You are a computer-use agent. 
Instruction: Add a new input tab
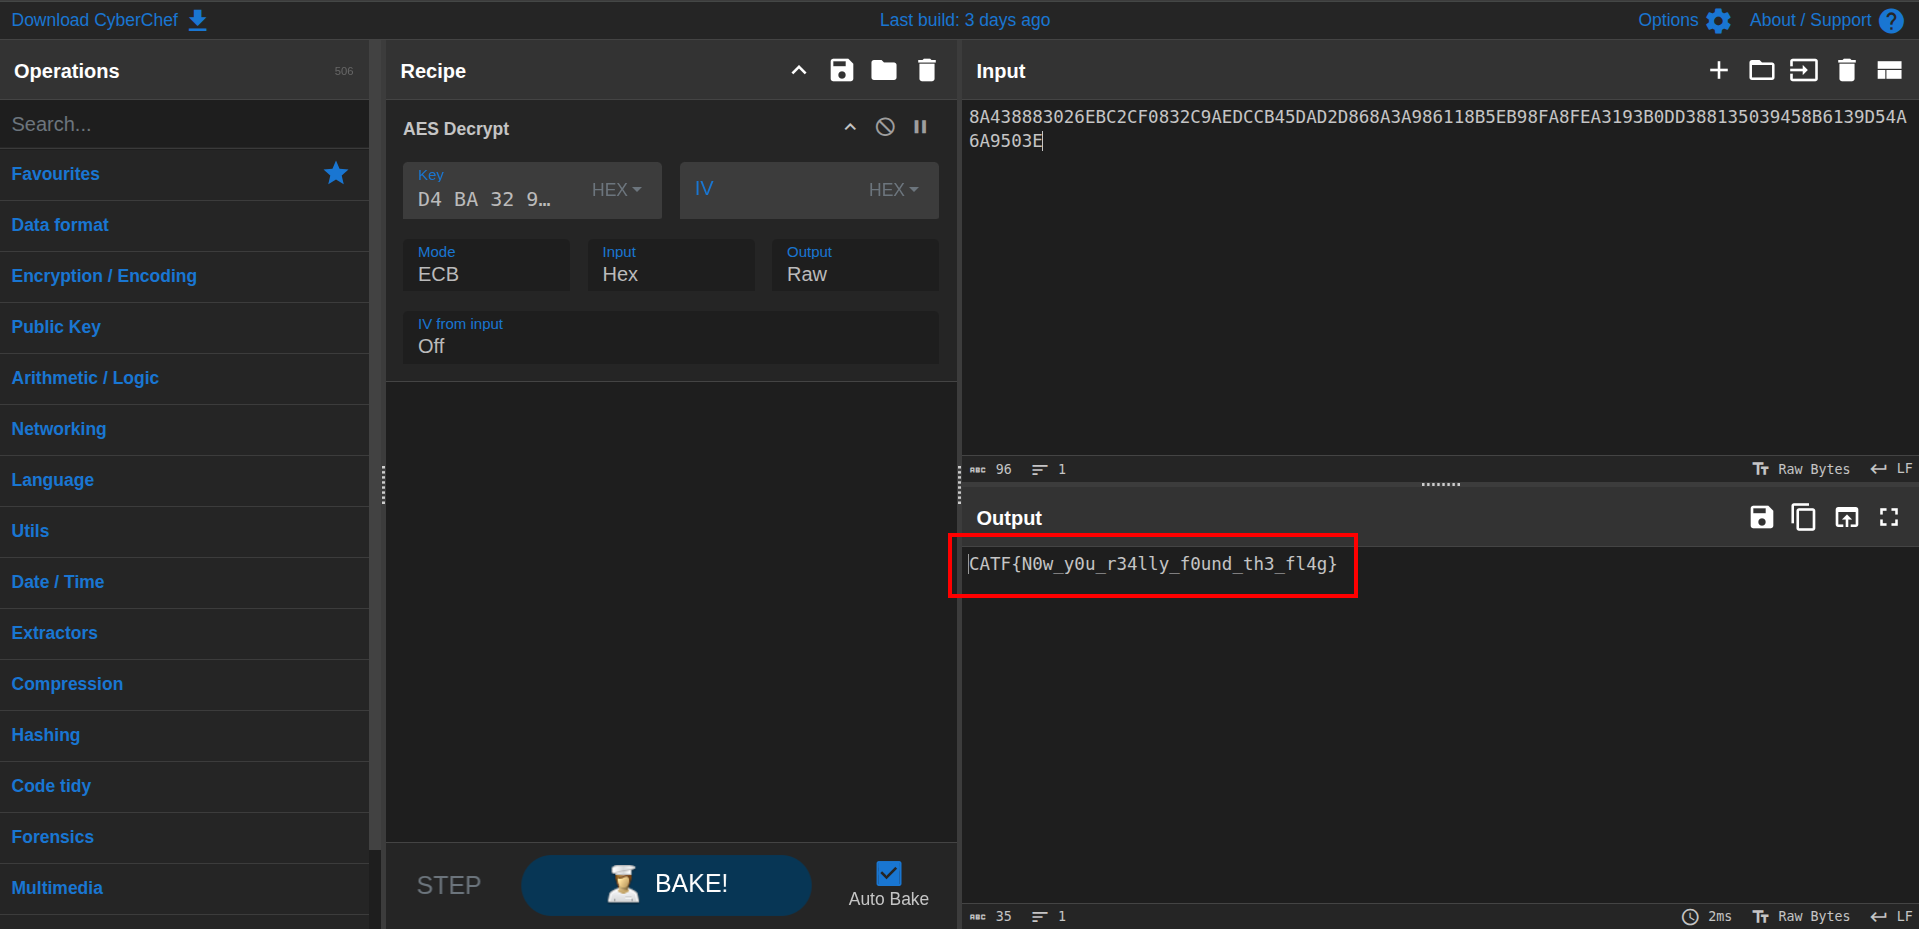click(x=1719, y=70)
